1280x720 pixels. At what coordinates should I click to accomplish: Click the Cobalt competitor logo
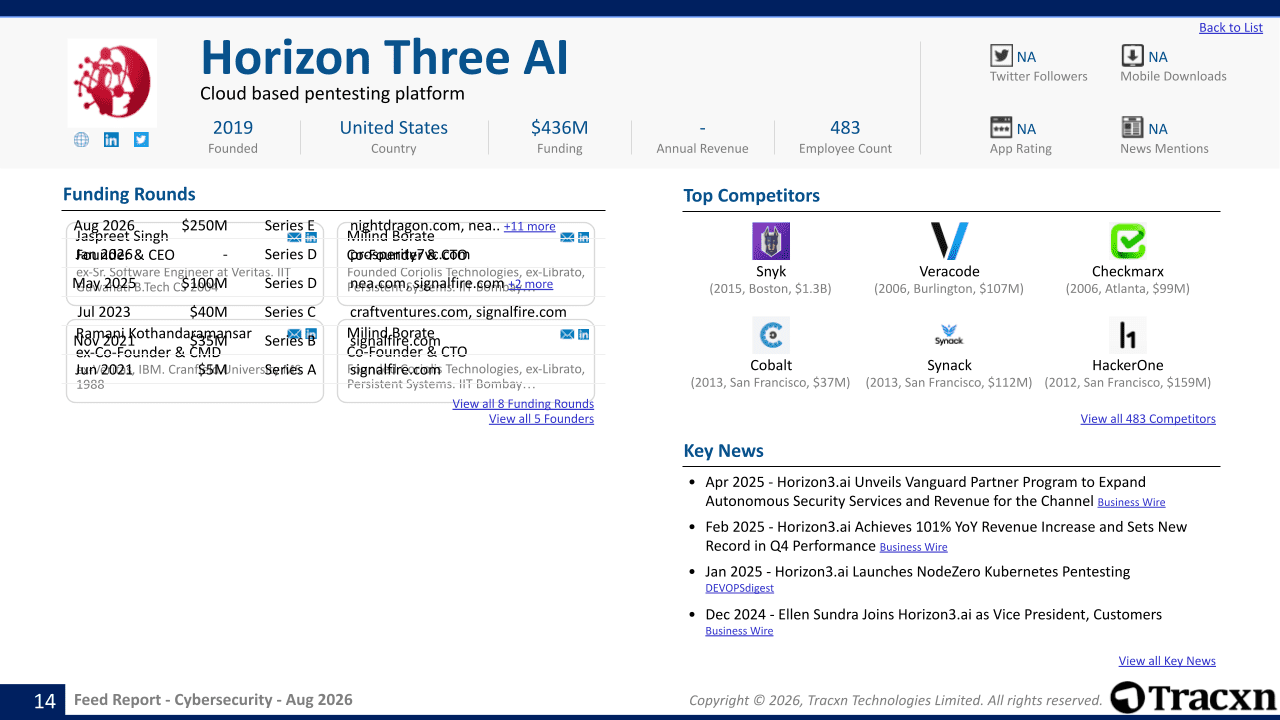click(x=771, y=335)
